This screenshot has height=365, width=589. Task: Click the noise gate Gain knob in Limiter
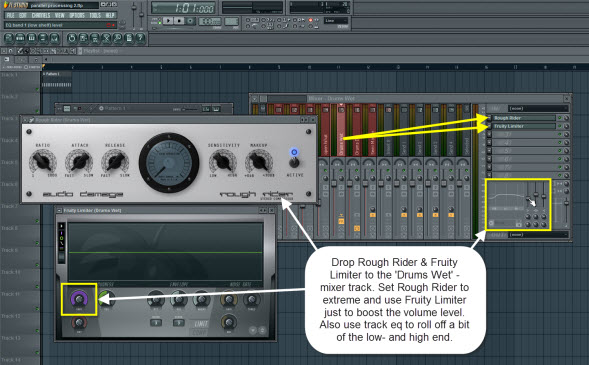[x=229, y=299]
